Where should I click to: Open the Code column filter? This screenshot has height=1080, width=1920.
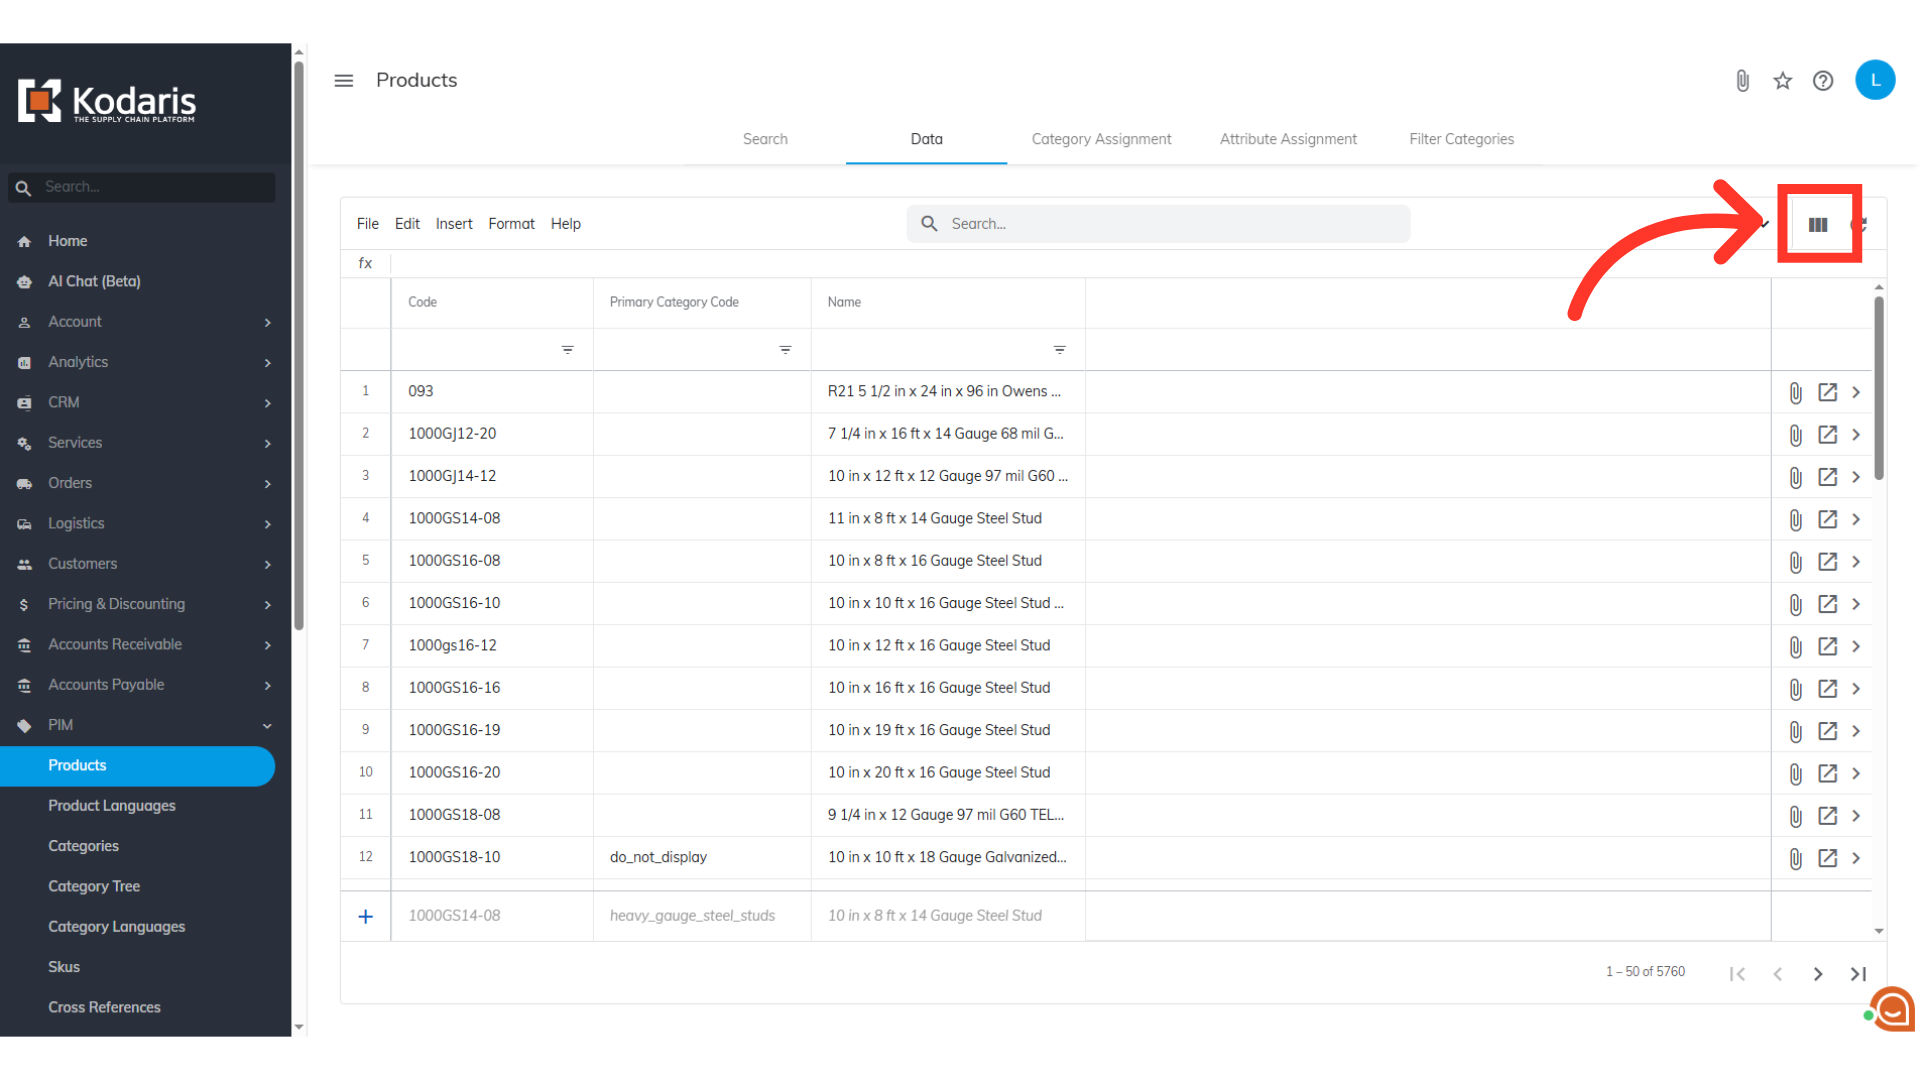pos(567,350)
